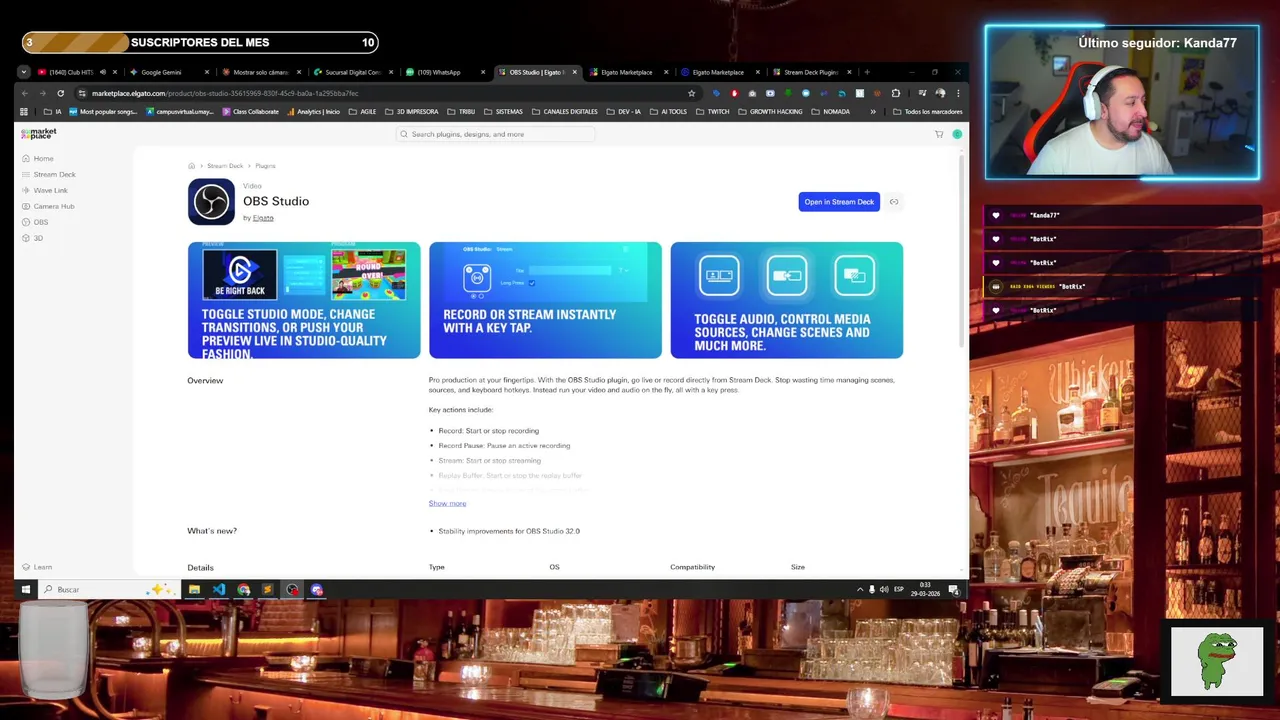Open OBS category in the sidebar
This screenshot has width=1280, height=720.
tap(35, 222)
